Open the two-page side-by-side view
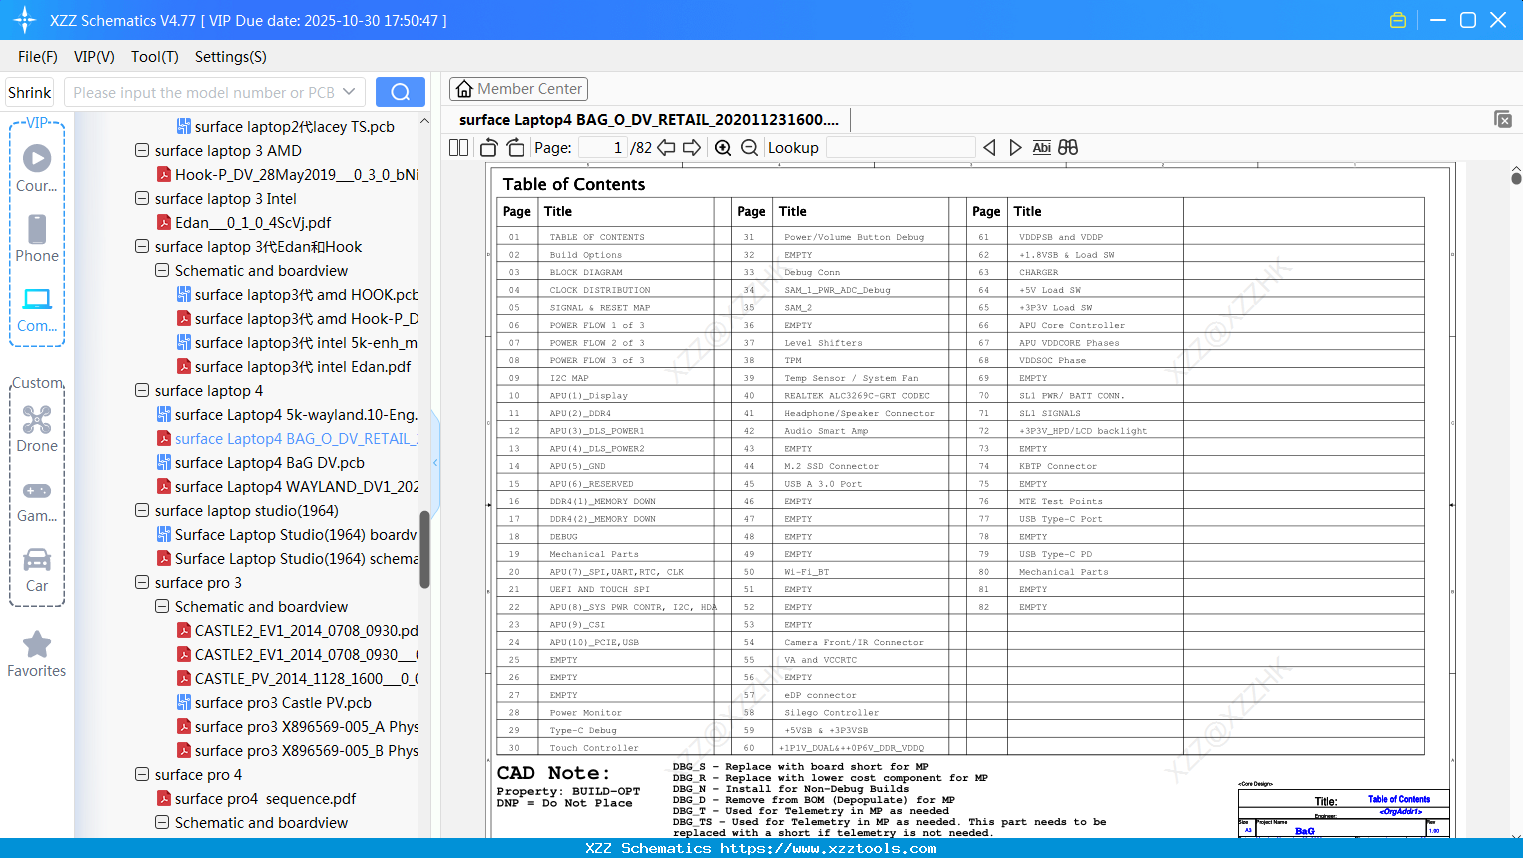 click(x=458, y=147)
